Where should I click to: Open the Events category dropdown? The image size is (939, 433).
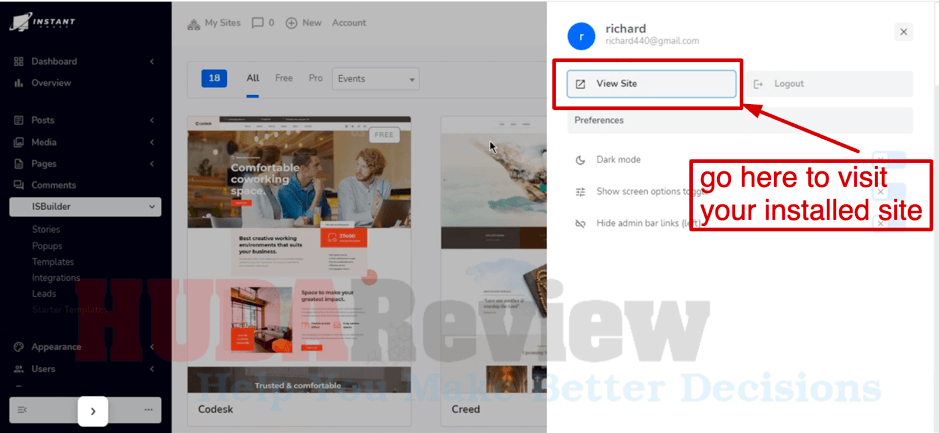point(376,79)
